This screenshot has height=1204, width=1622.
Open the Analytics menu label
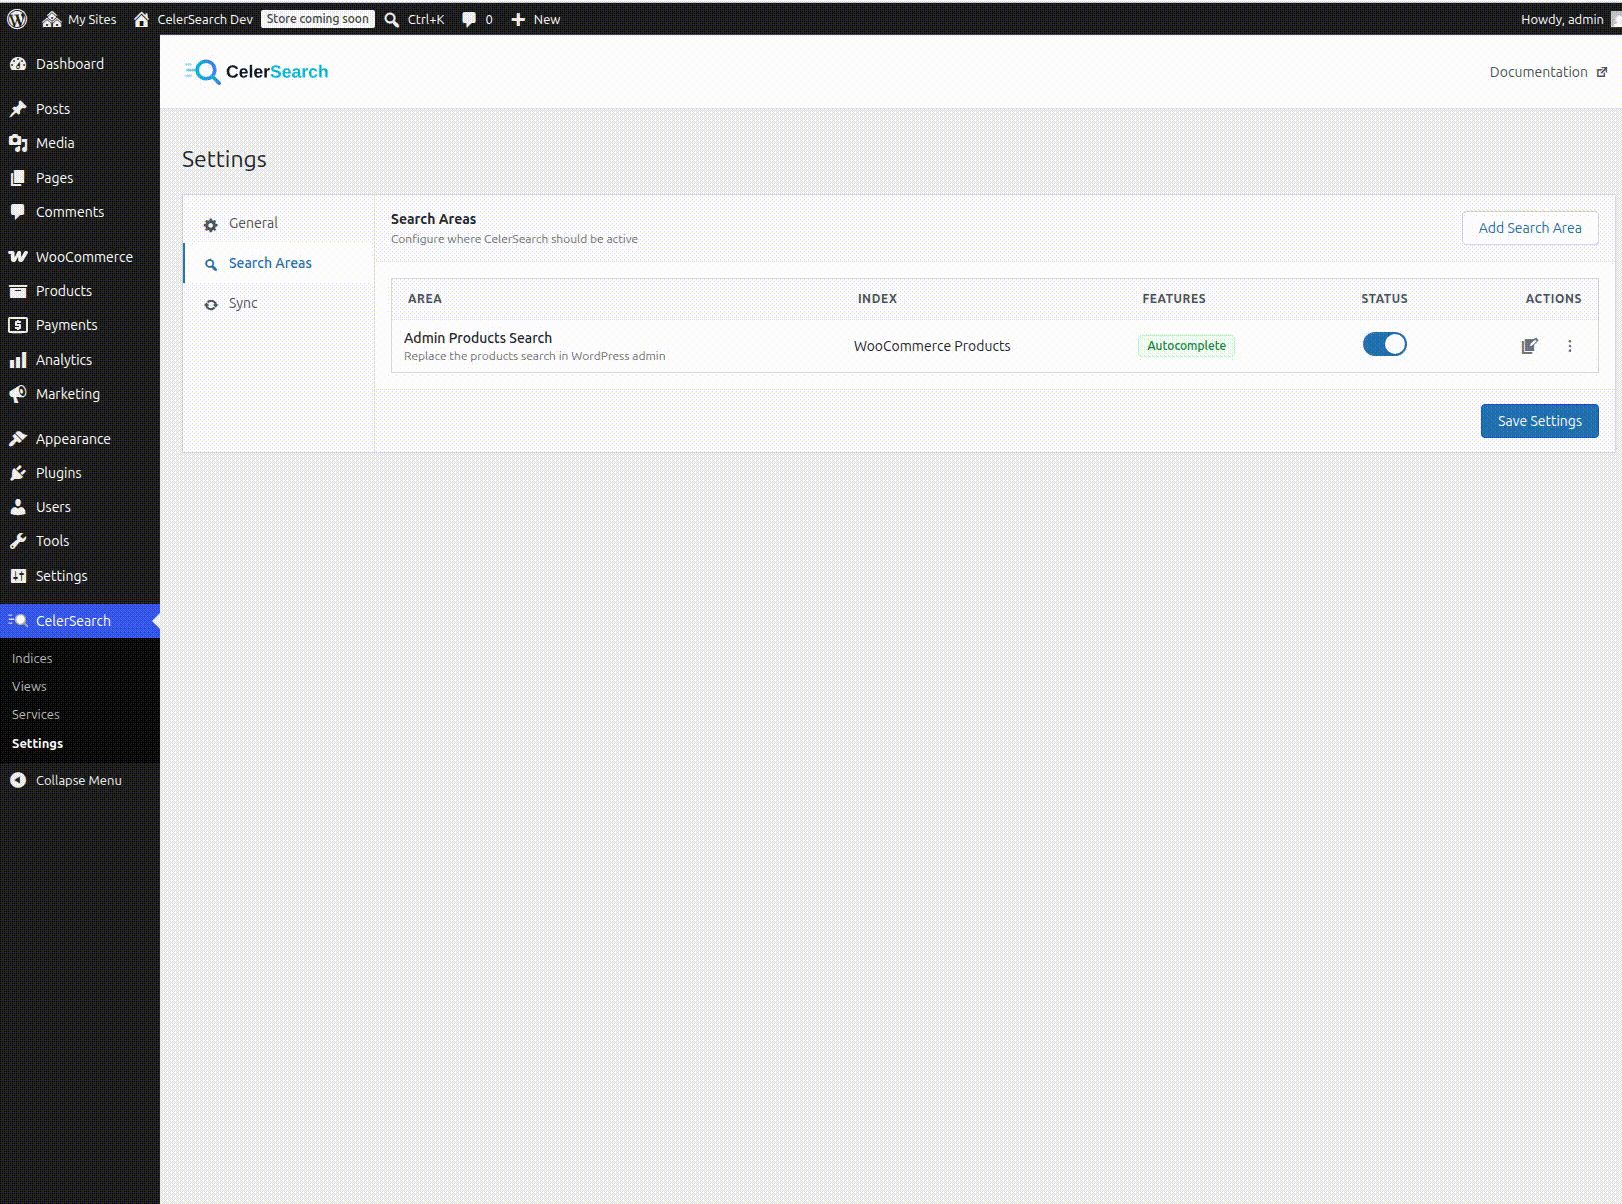(x=64, y=360)
